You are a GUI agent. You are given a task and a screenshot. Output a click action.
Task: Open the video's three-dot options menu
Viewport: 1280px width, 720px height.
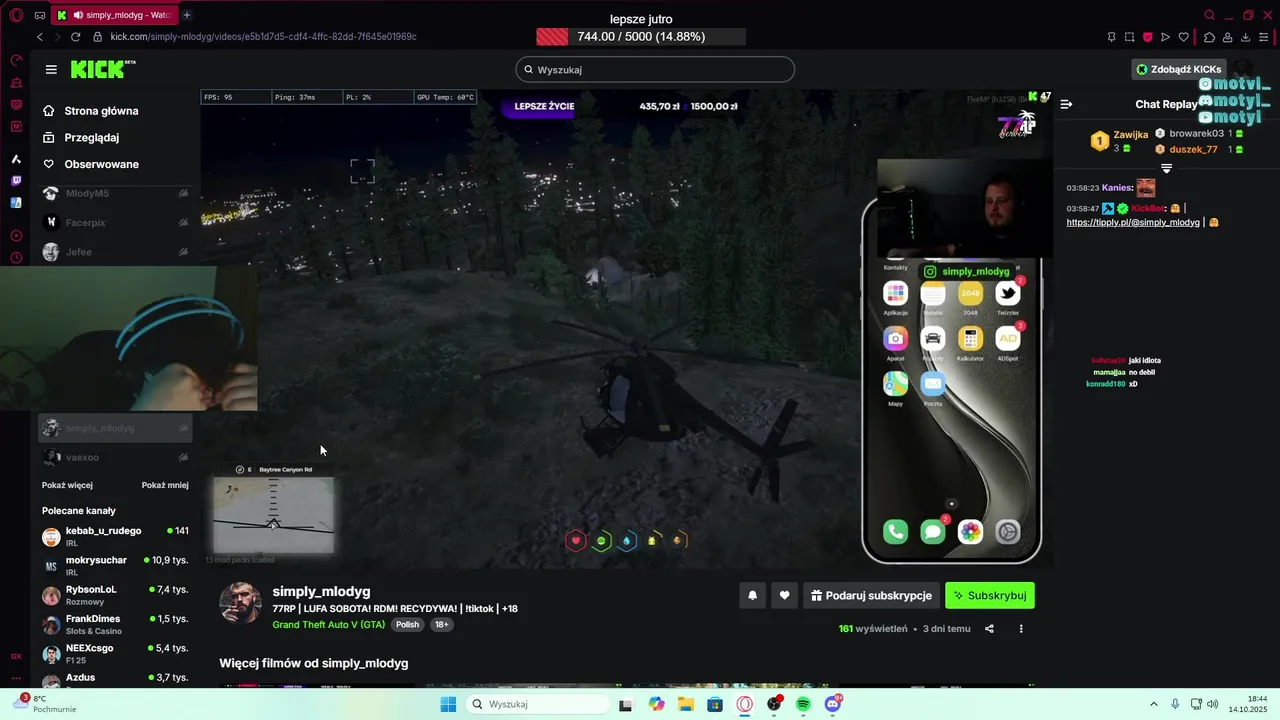point(1021,629)
